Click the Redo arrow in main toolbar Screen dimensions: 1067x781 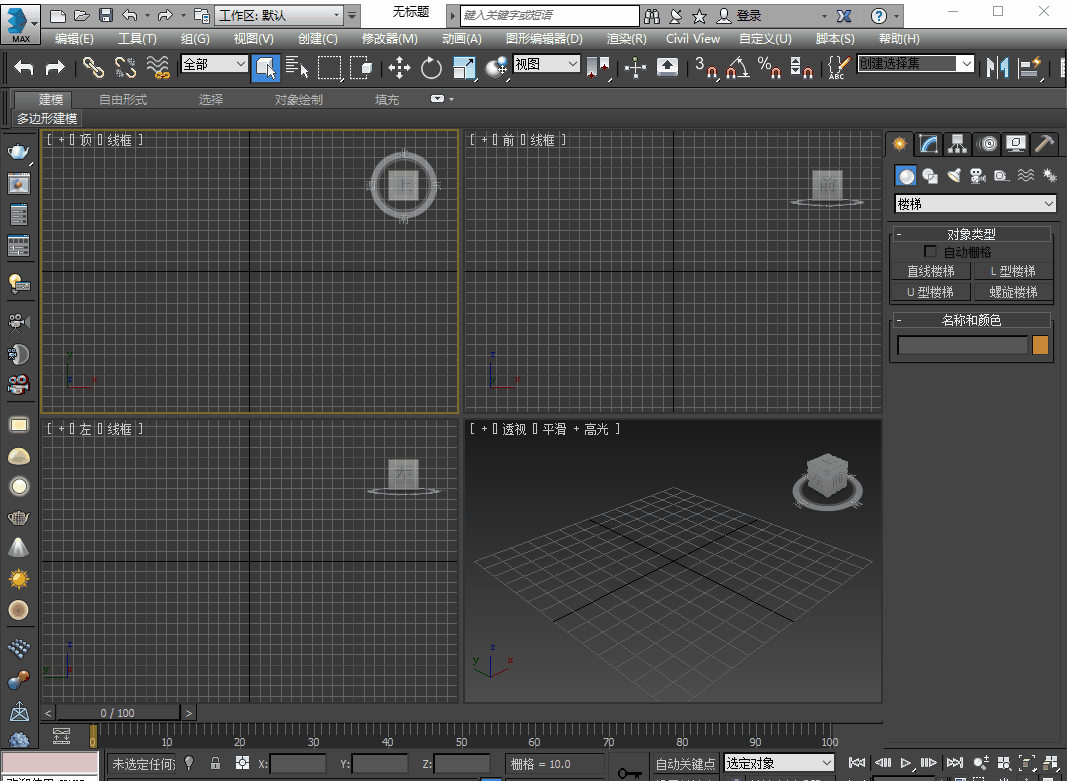pos(55,67)
